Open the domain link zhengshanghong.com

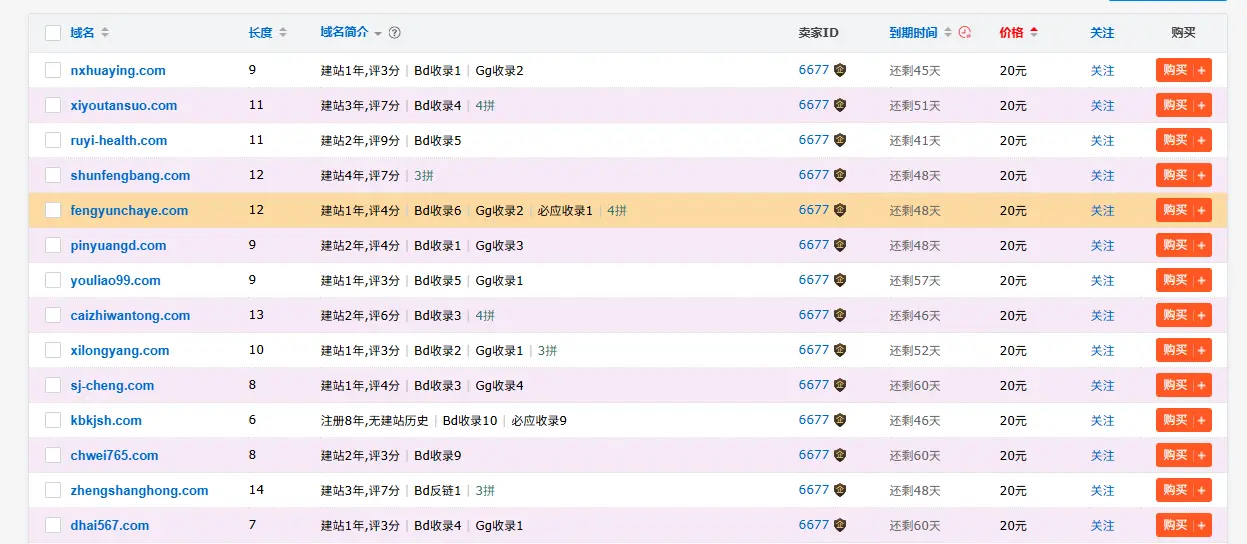(x=139, y=491)
